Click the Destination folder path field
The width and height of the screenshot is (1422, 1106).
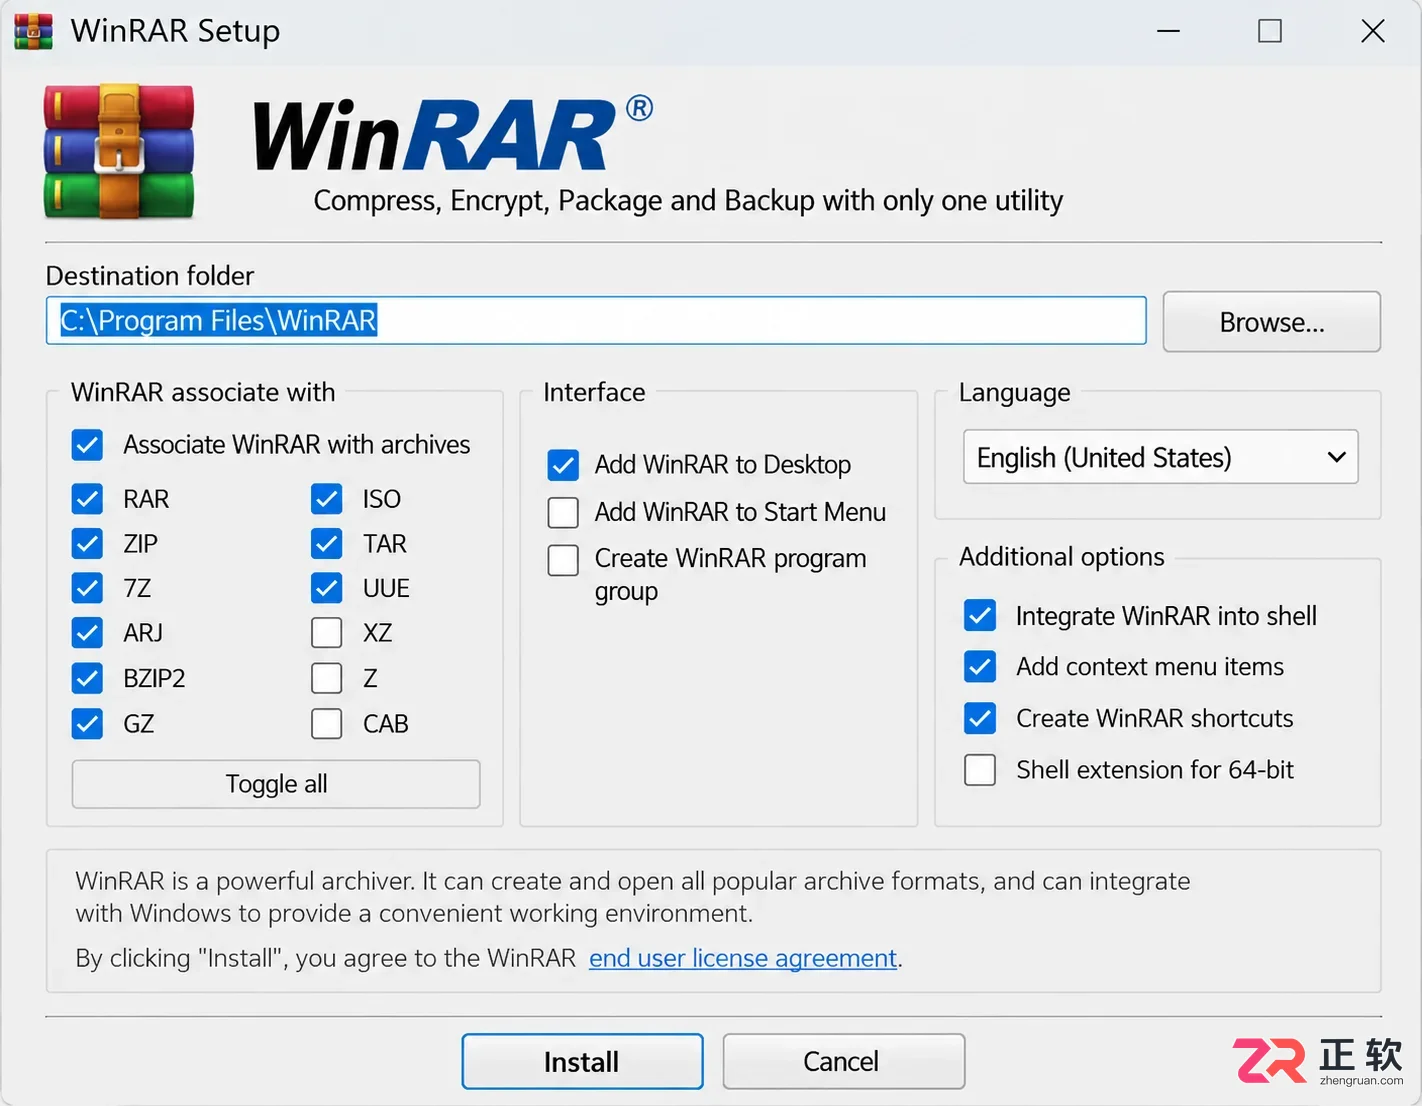[x=596, y=320]
